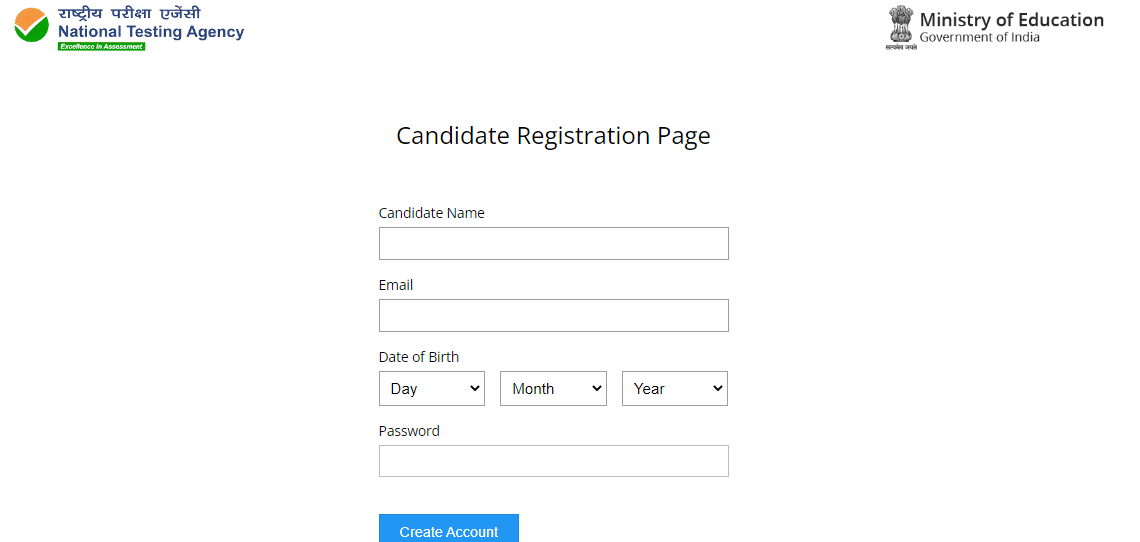This screenshot has height=542, width=1140.
Task: Click the Password field label
Action: click(x=409, y=431)
